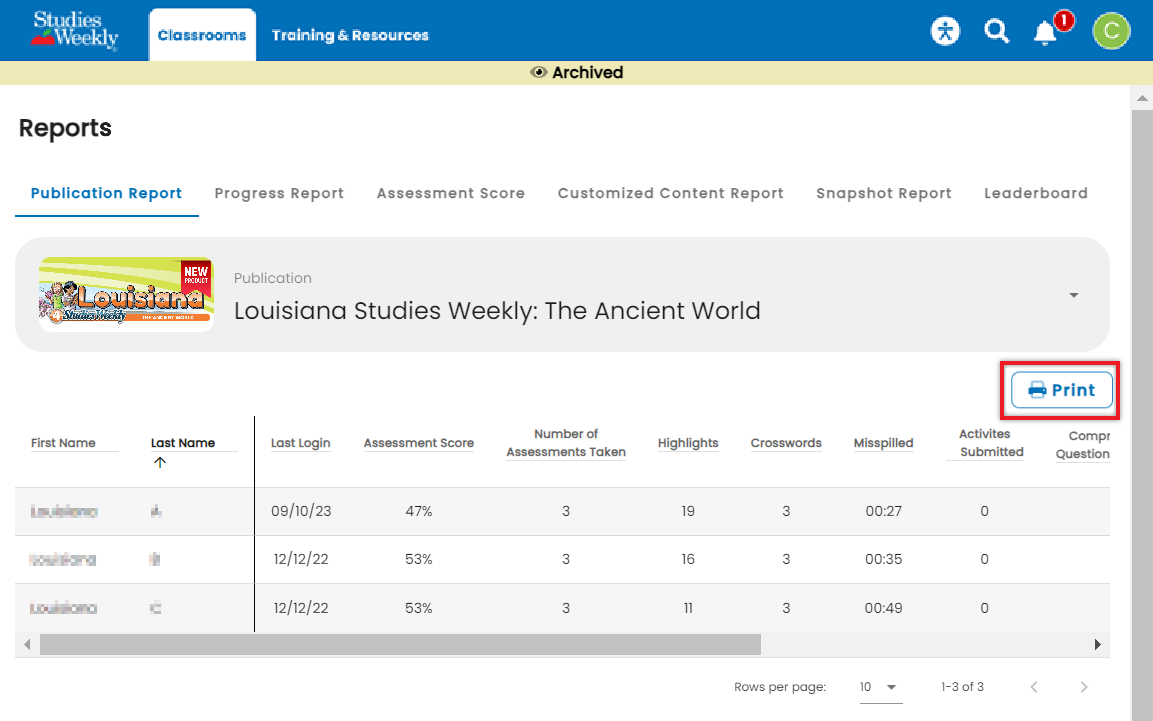The height and width of the screenshot is (721, 1153).
Task: Open the Customized Content Report tab
Action: pos(671,193)
